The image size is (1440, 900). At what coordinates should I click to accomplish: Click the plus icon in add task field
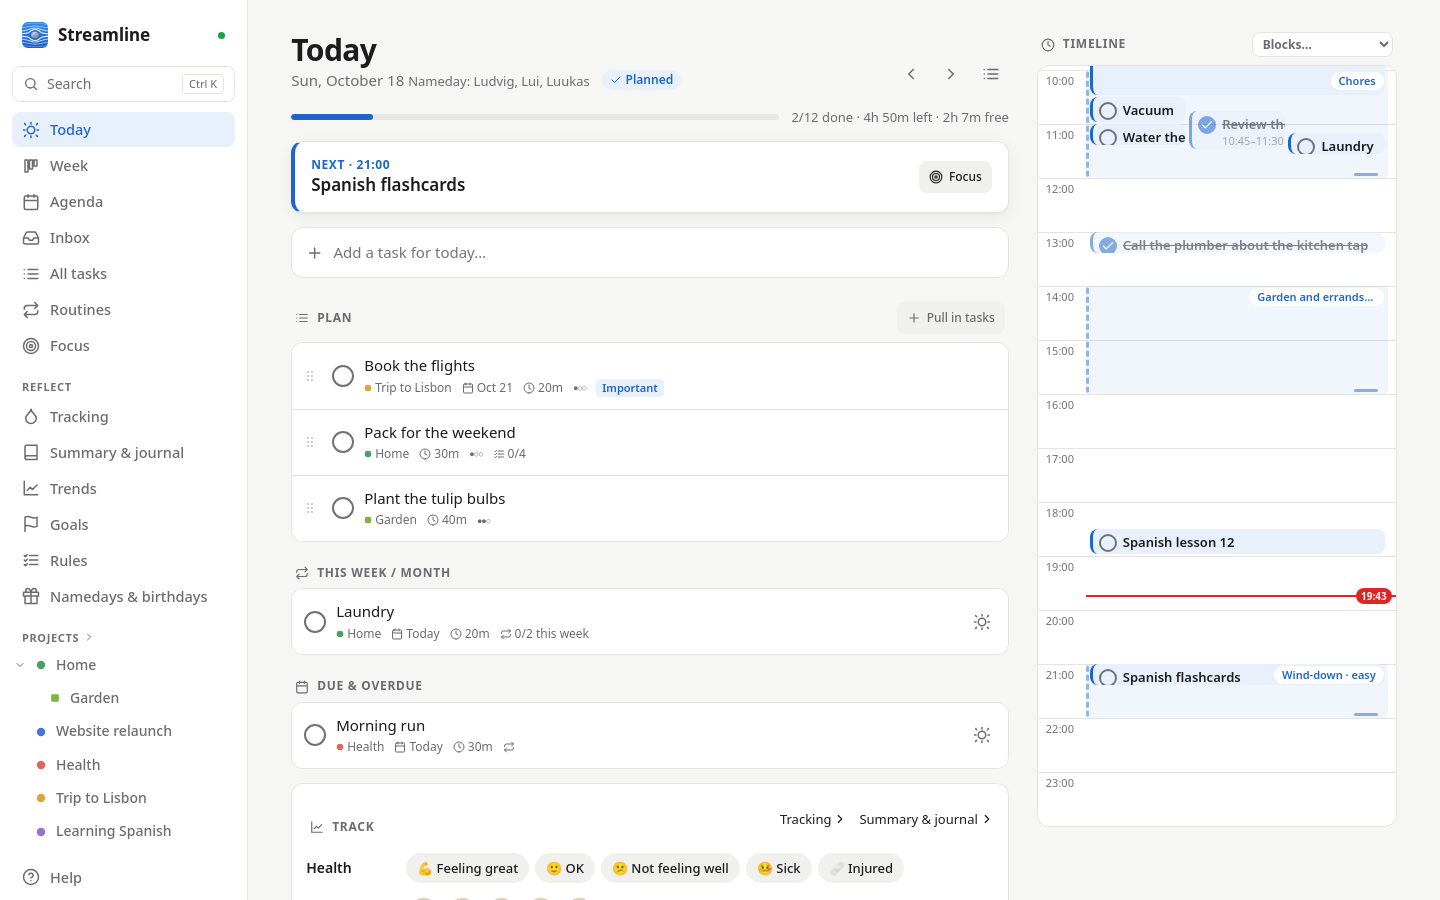(x=315, y=253)
